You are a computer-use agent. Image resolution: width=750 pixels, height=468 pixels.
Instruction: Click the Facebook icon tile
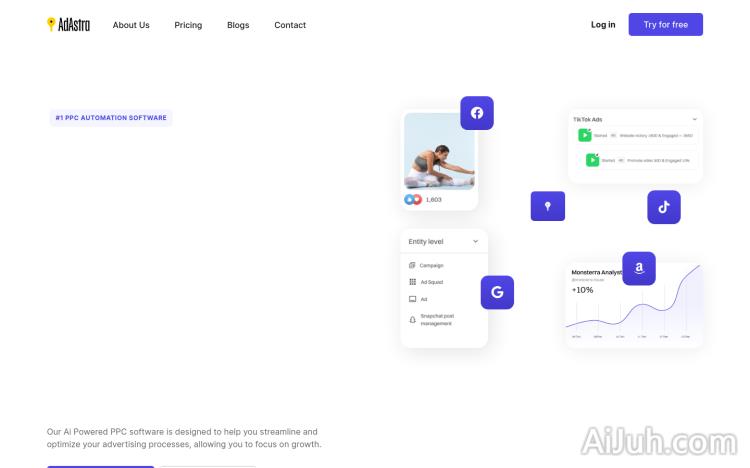pos(477,113)
